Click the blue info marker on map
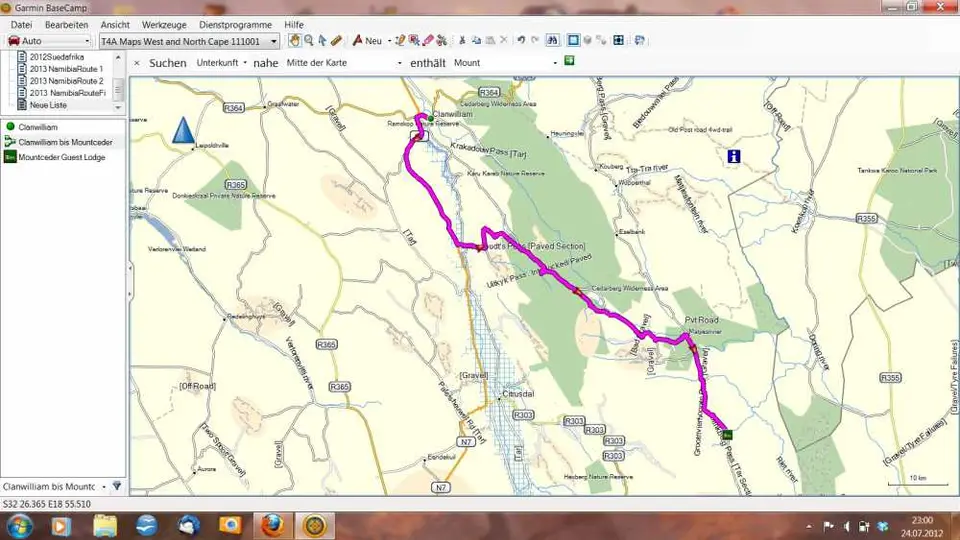960x540 pixels. coord(733,156)
